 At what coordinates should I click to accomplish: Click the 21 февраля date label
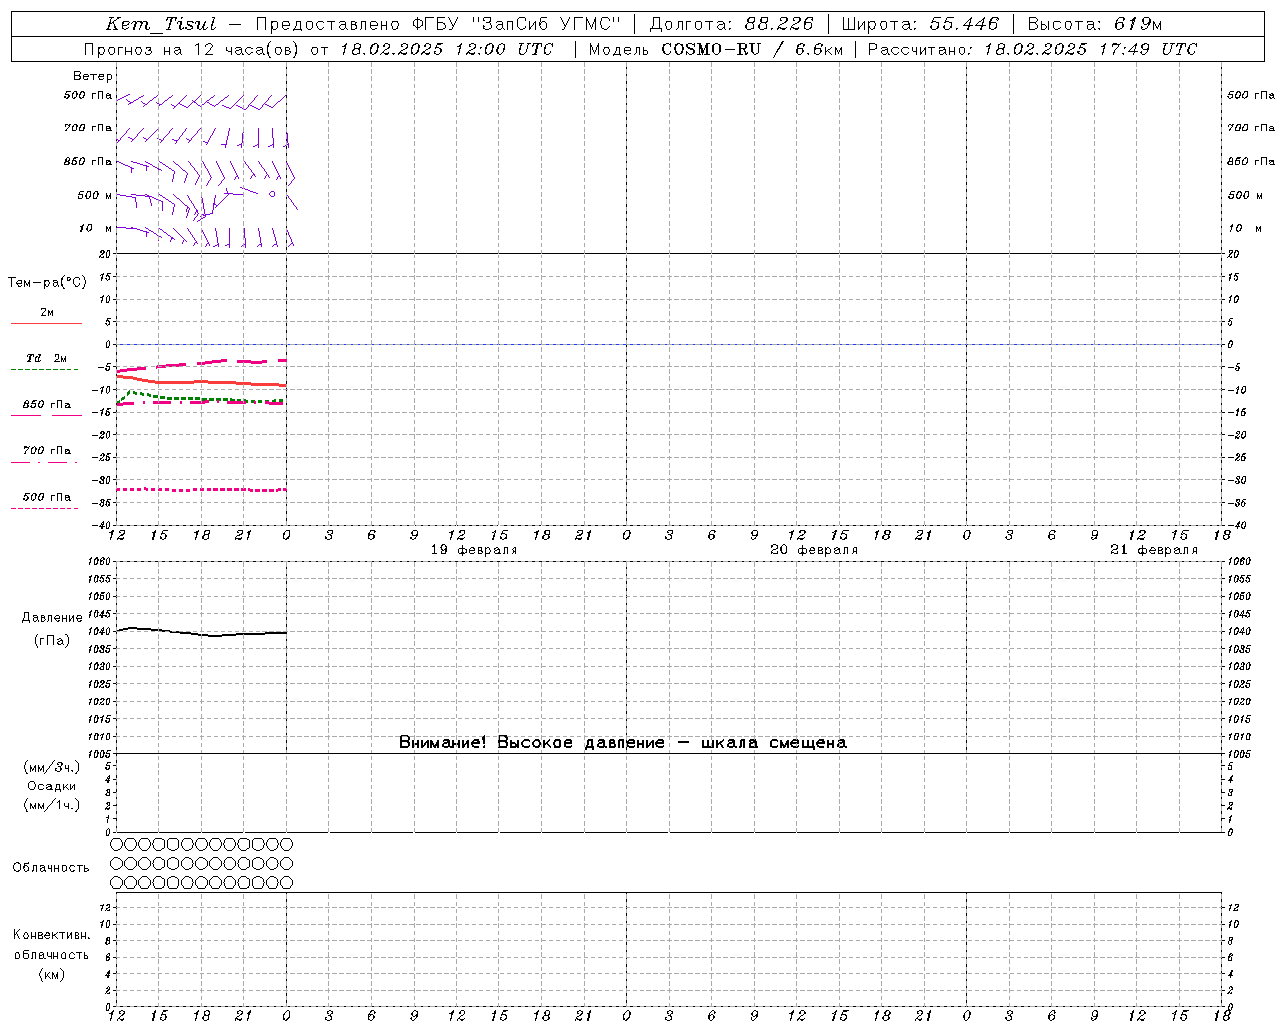coord(1154,550)
